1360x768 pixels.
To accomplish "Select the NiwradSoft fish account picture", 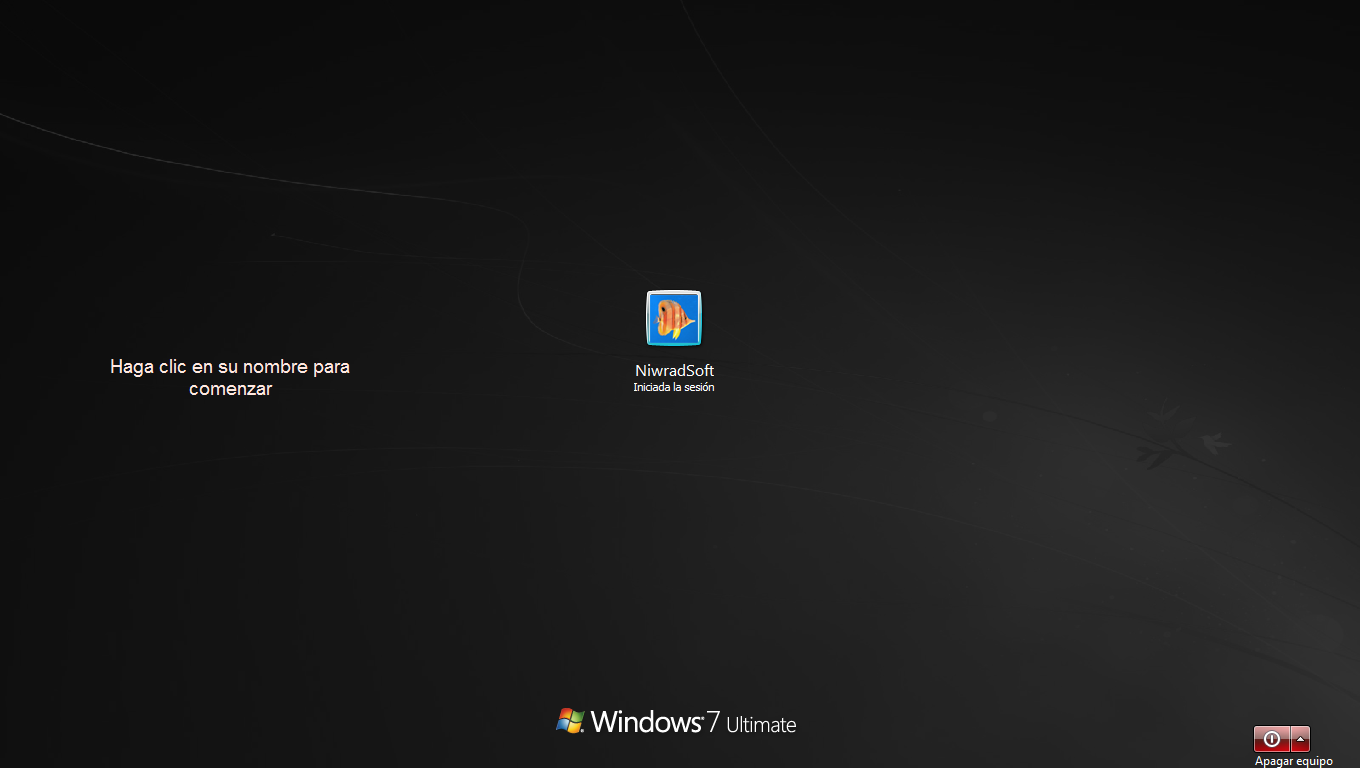I will [674, 318].
